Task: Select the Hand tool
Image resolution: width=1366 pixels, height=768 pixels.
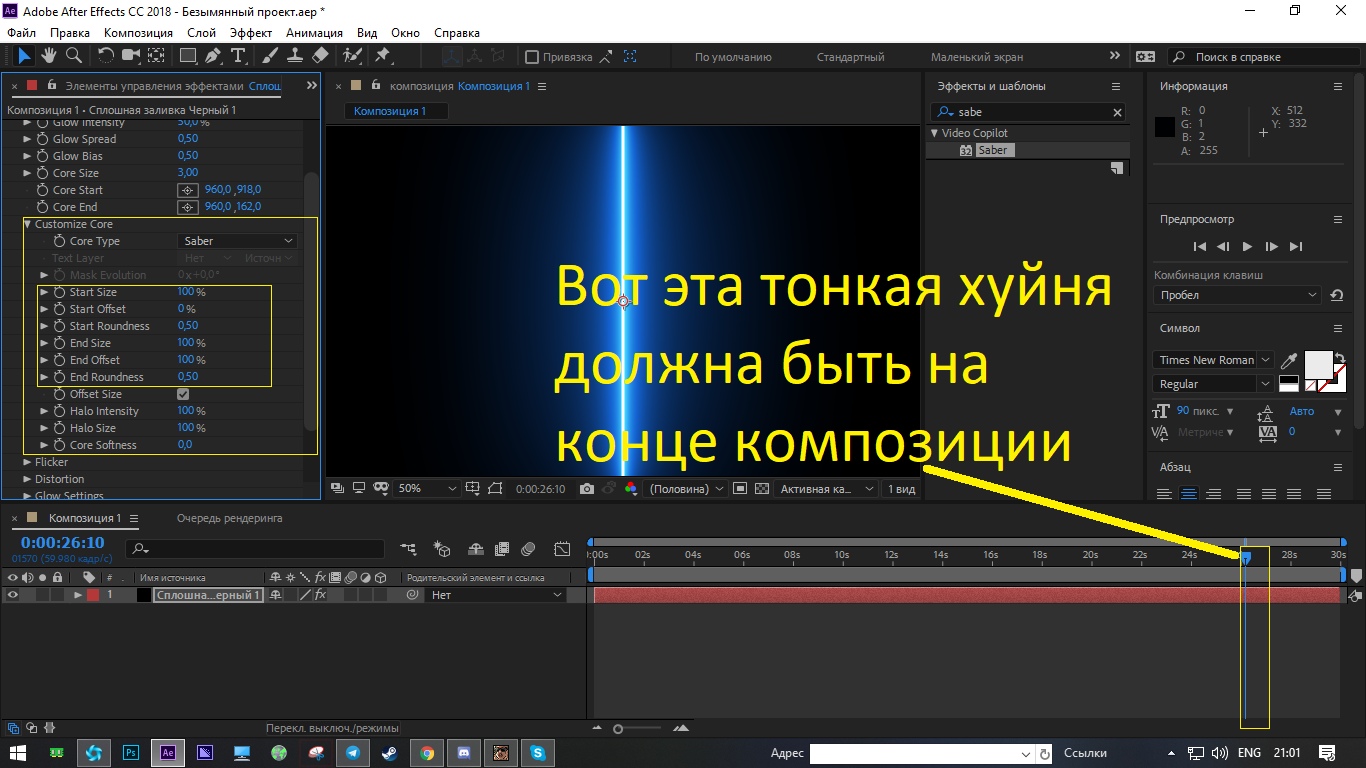Action: (49, 55)
